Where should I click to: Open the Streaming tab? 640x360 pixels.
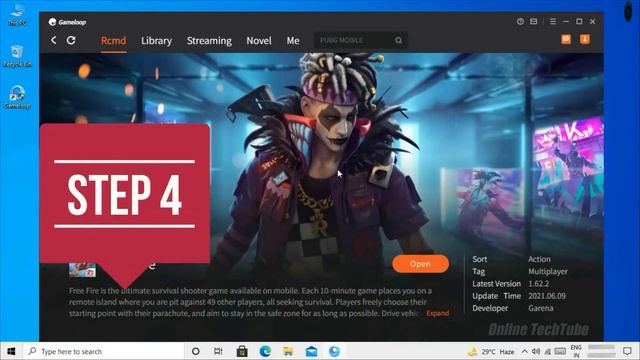click(209, 41)
